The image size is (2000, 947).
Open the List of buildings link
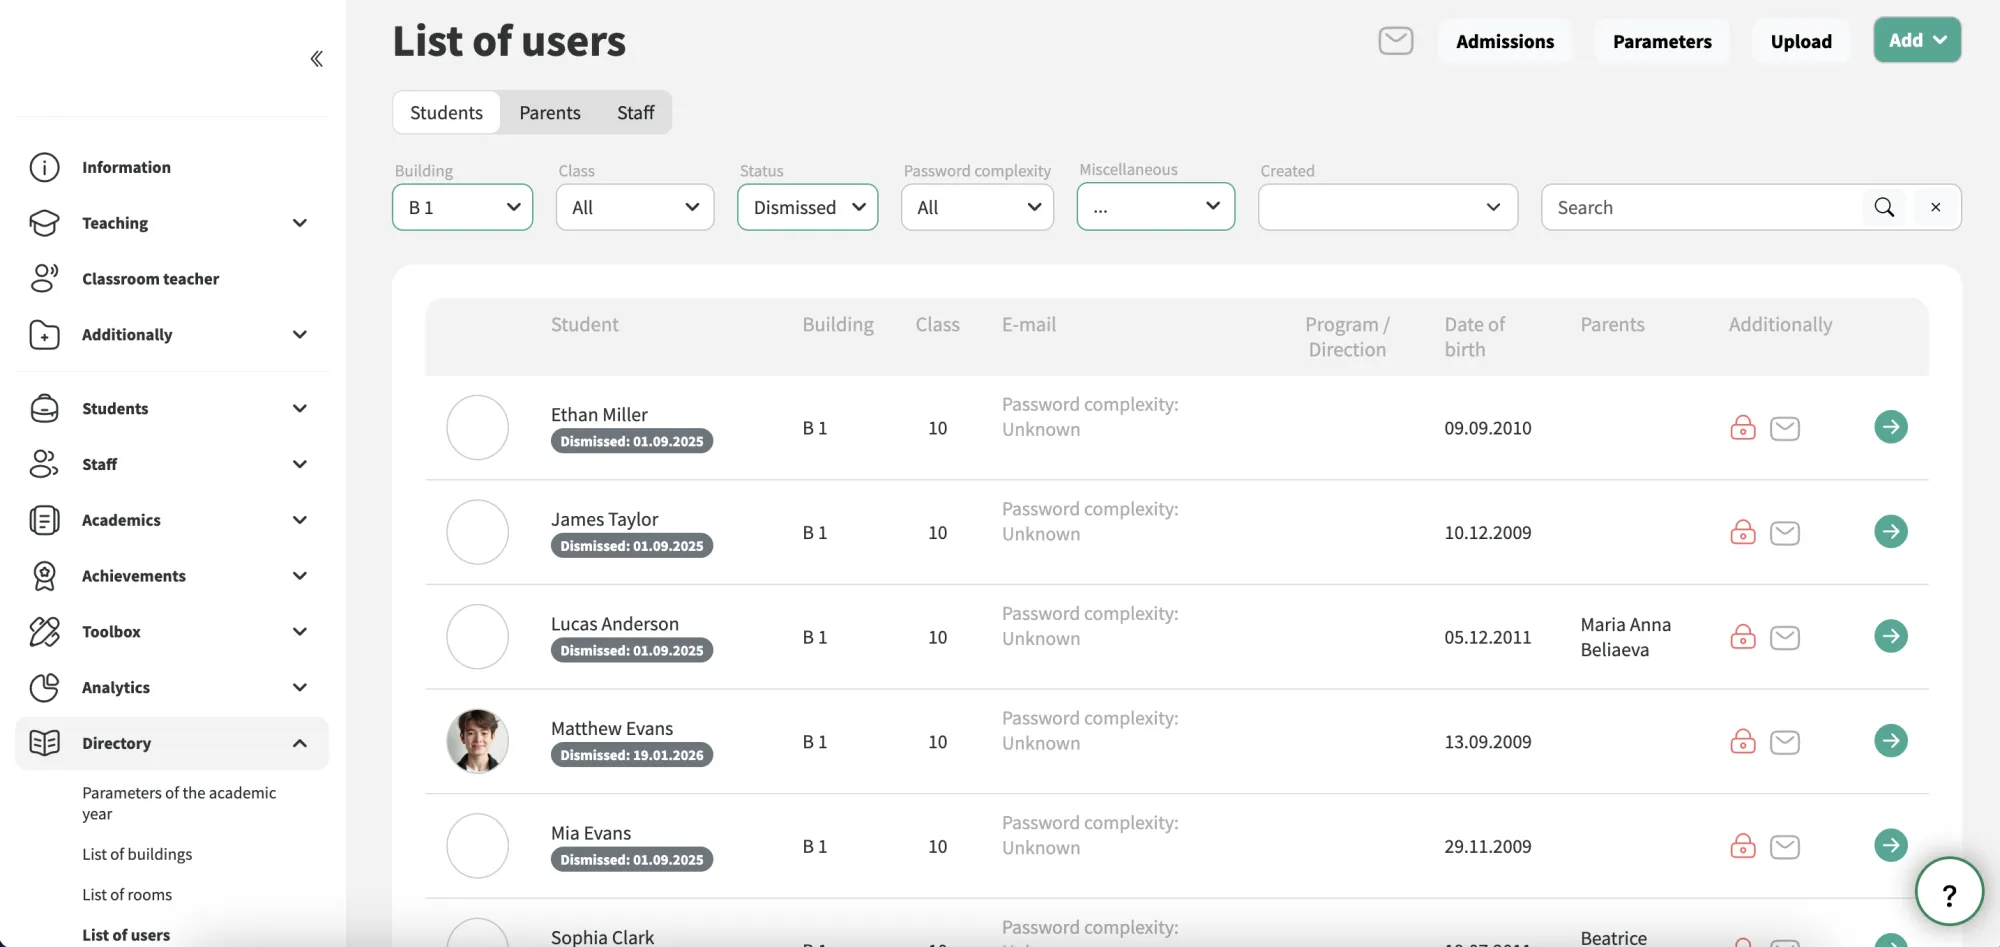click(x=137, y=854)
